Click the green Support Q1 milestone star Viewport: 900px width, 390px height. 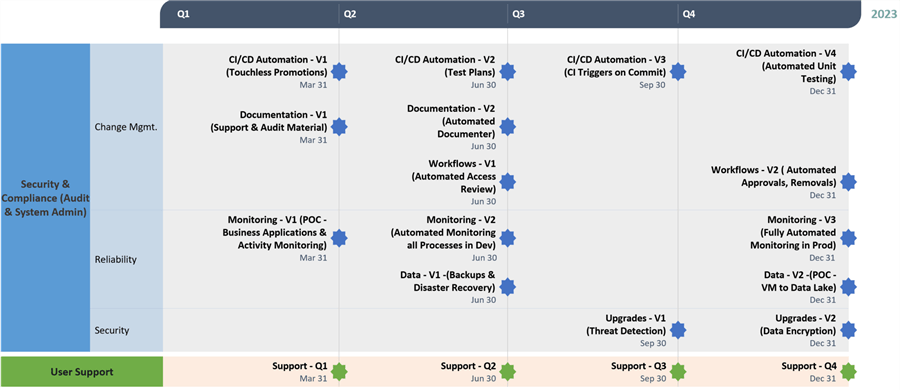point(339,372)
